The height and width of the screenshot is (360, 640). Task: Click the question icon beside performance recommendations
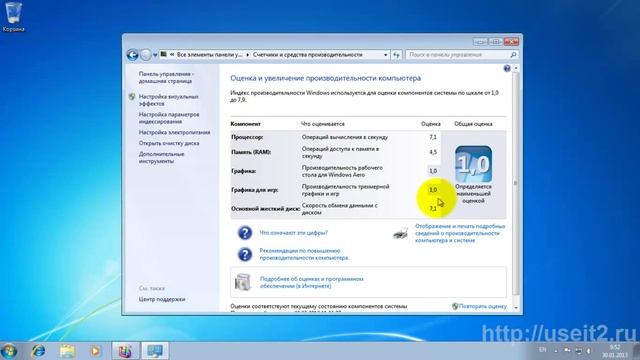coord(245,254)
